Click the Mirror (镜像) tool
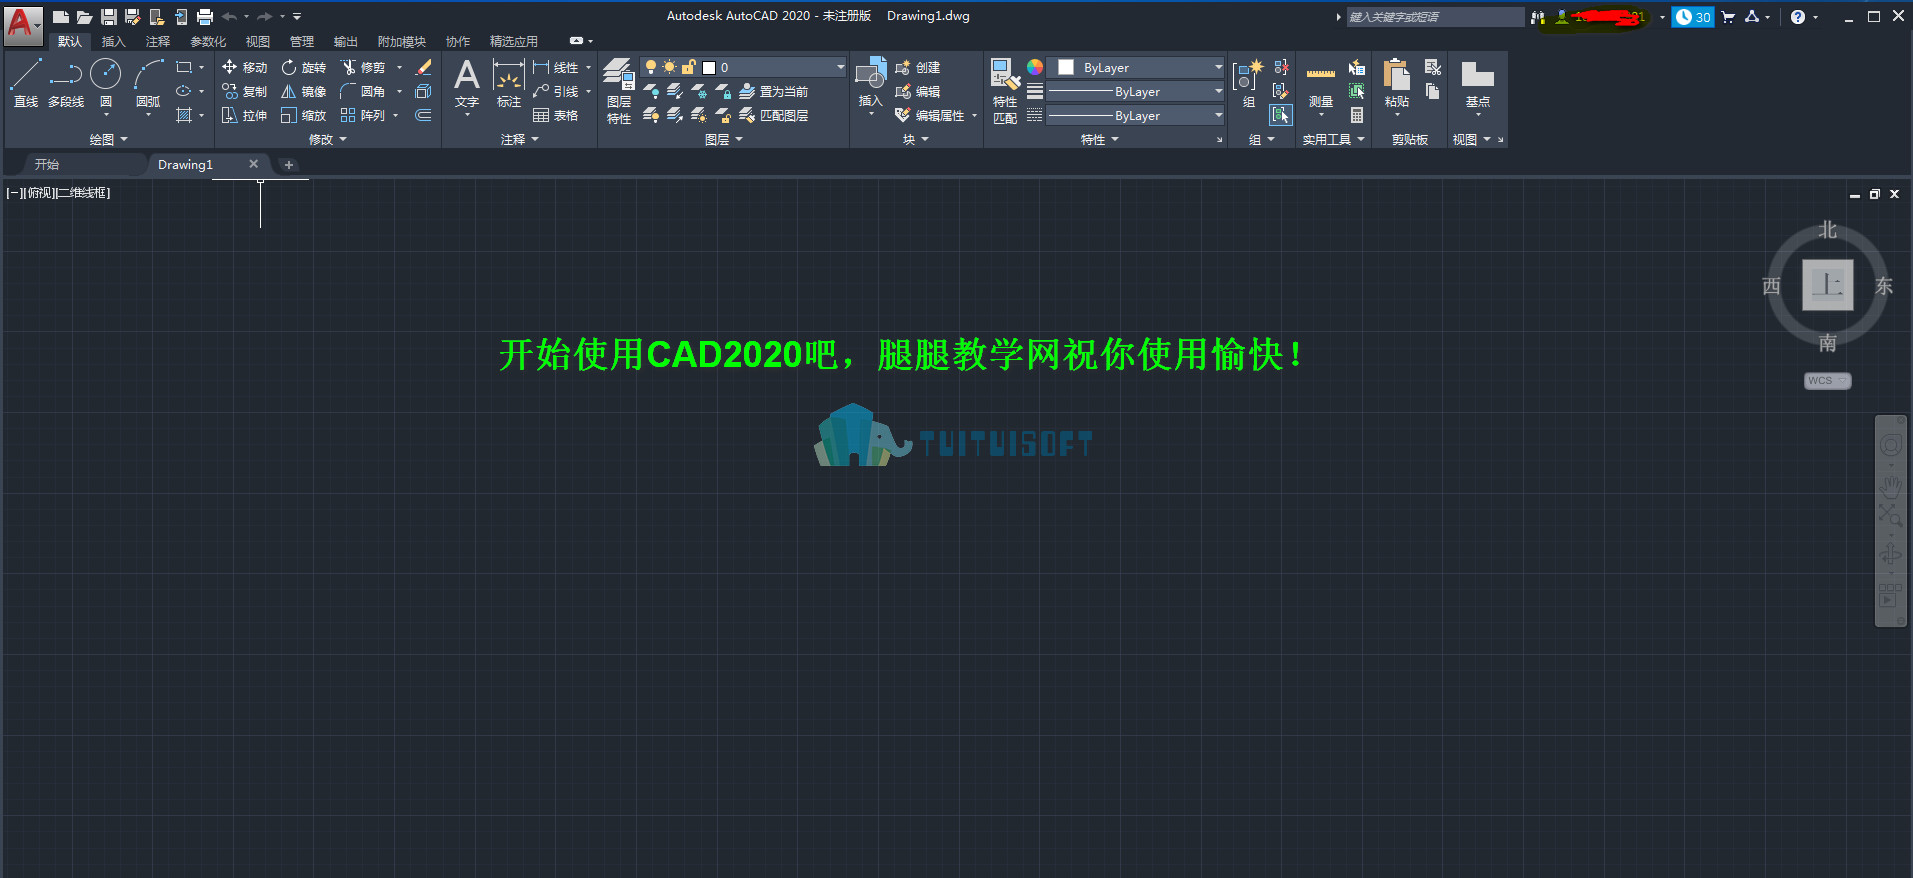1913x878 pixels. point(304,91)
